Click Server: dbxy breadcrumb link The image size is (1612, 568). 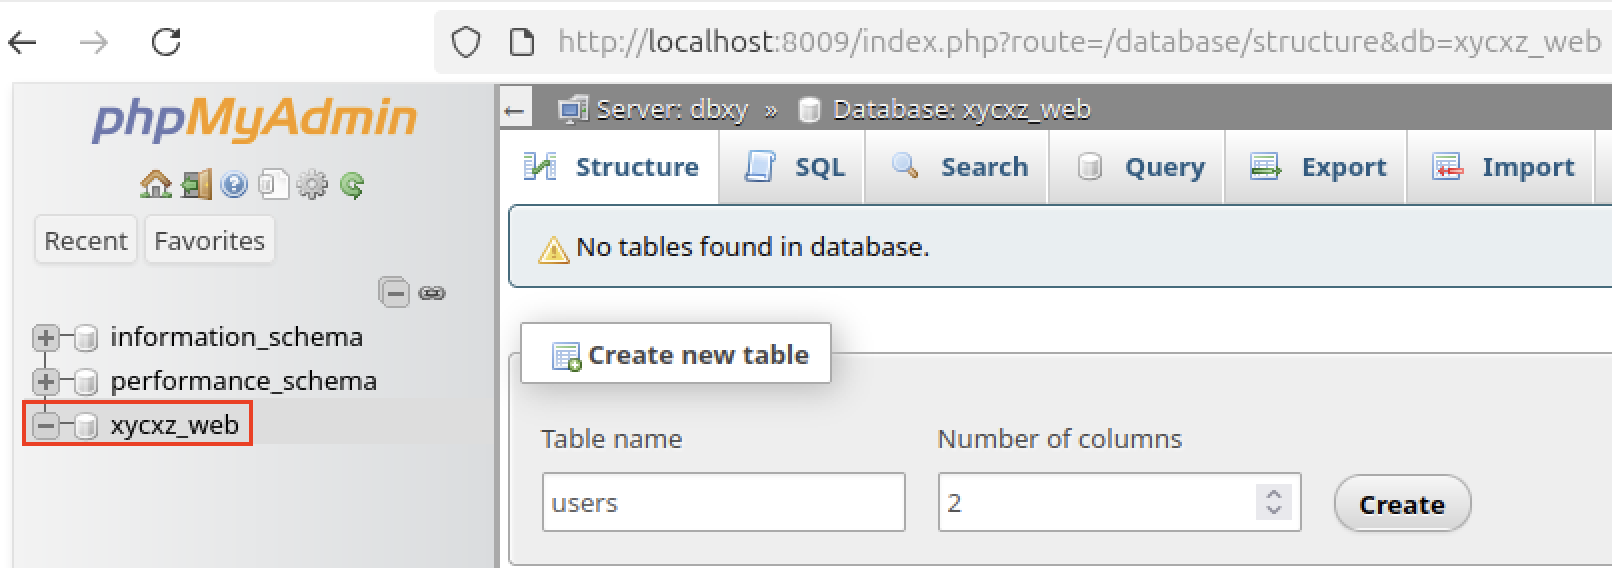point(672,109)
